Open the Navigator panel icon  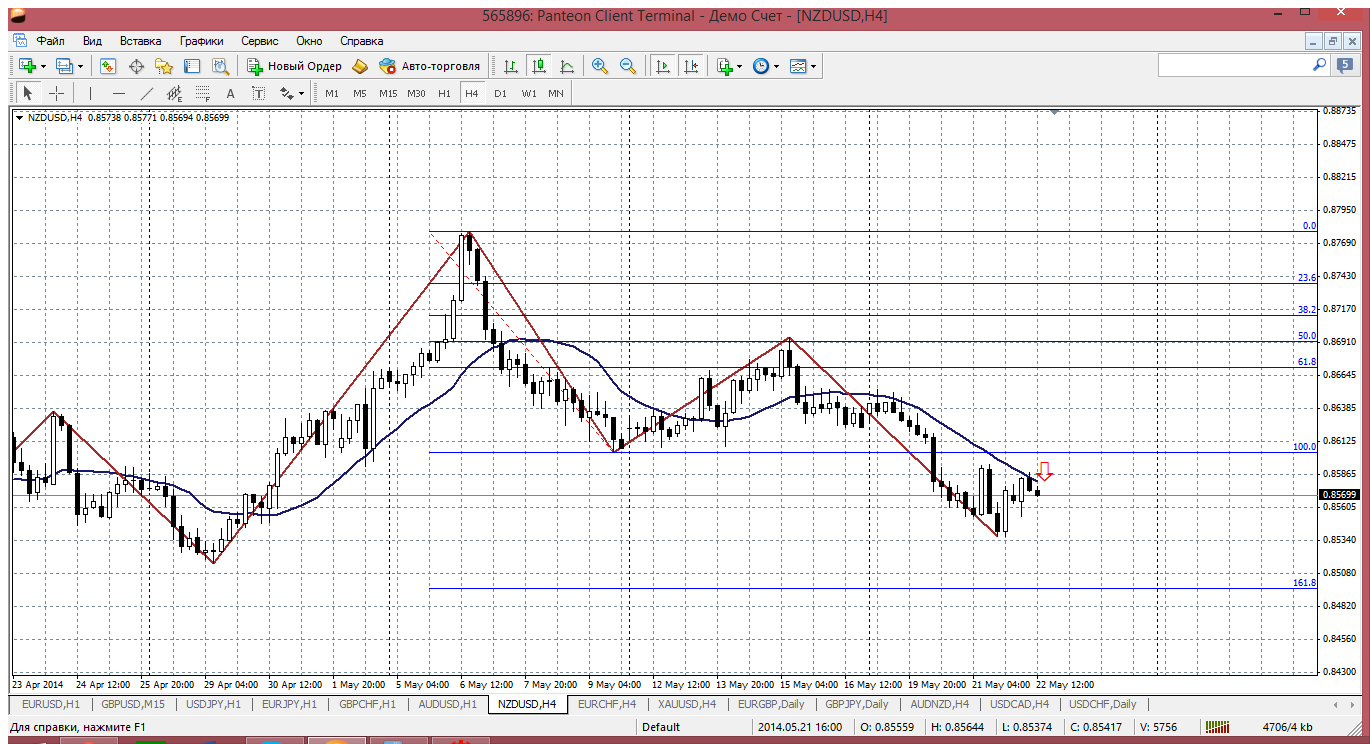point(164,66)
